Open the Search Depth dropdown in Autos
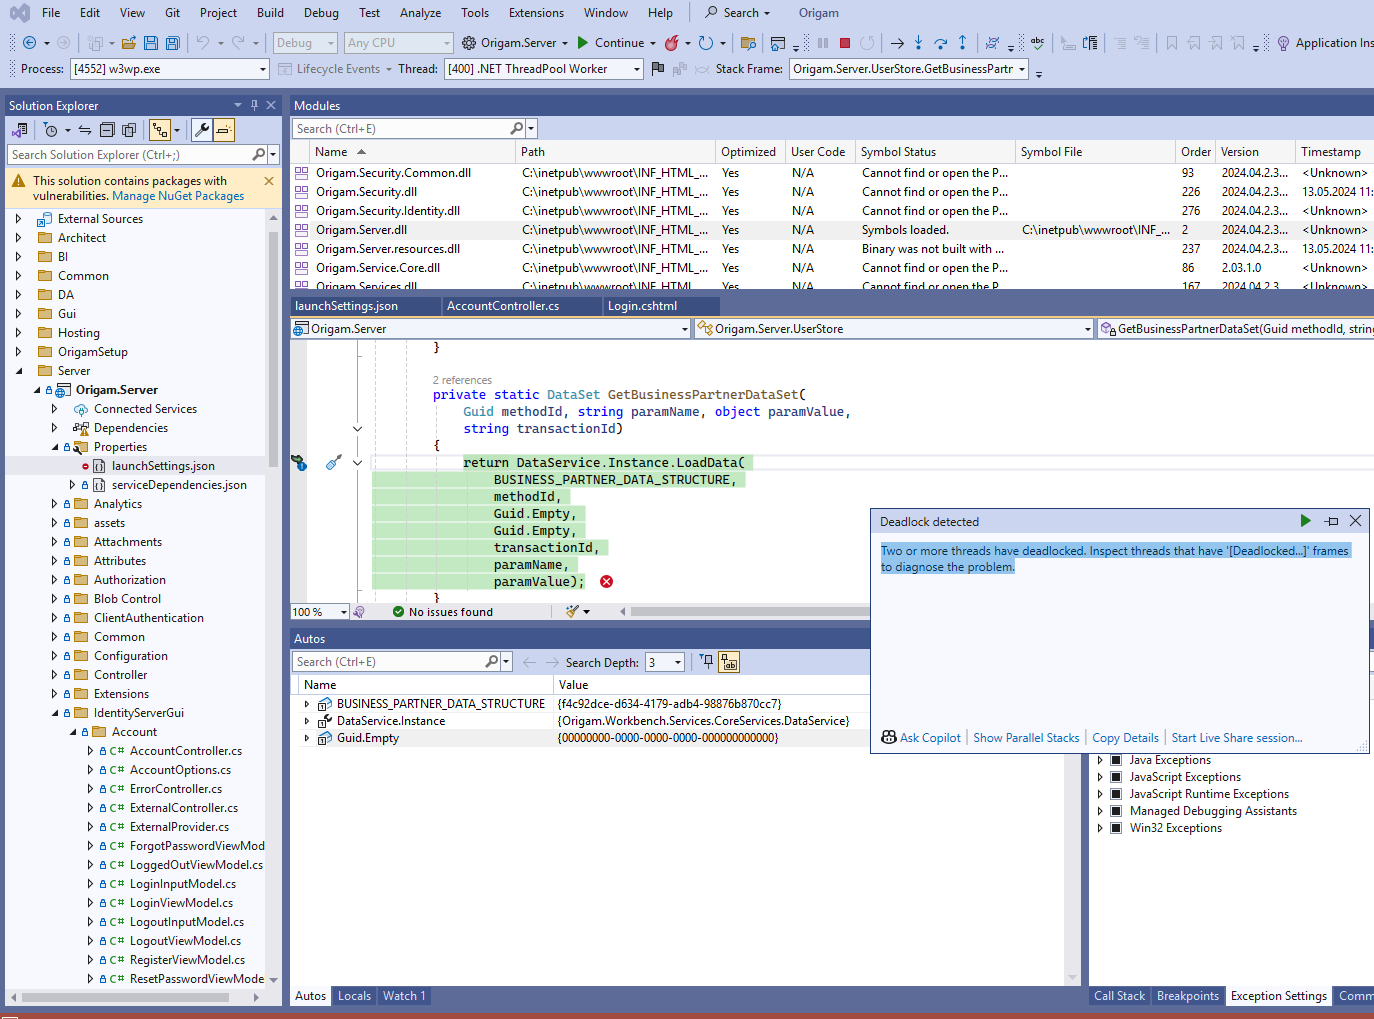Viewport: 1374px width, 1019px height. click(x=678, y=662)
